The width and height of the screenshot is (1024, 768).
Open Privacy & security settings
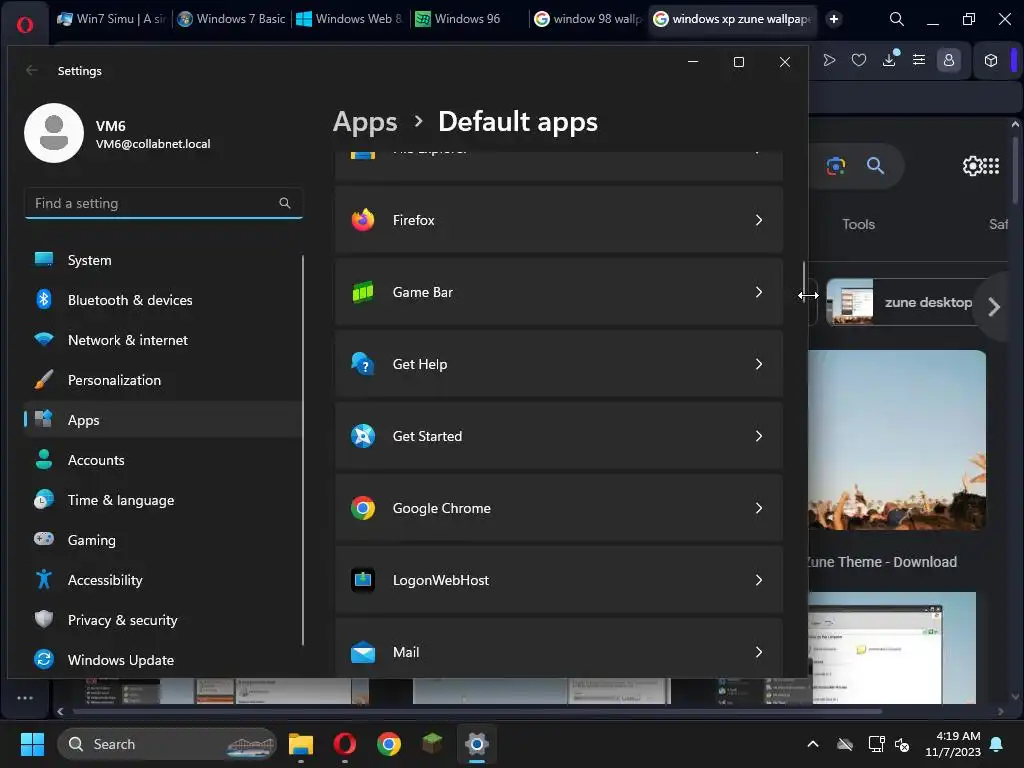(163, 620)
